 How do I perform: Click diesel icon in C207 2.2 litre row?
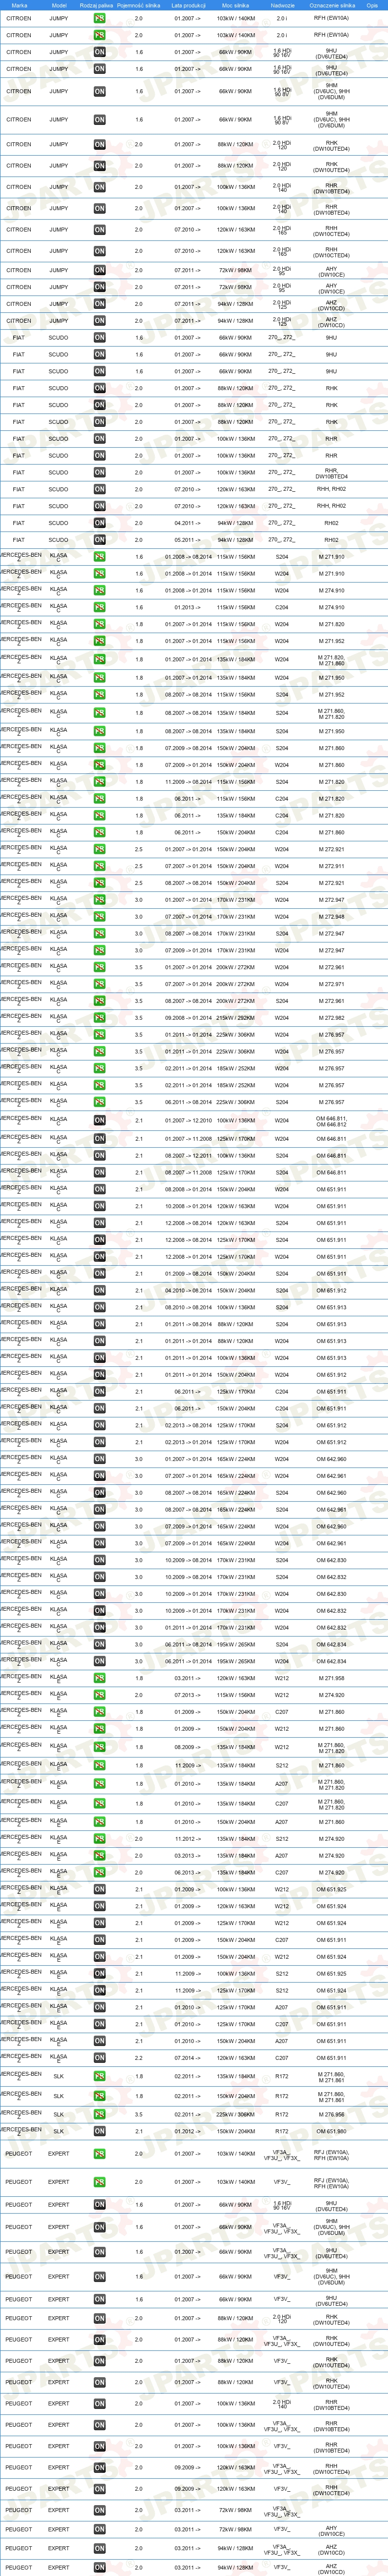[99, 2058]
